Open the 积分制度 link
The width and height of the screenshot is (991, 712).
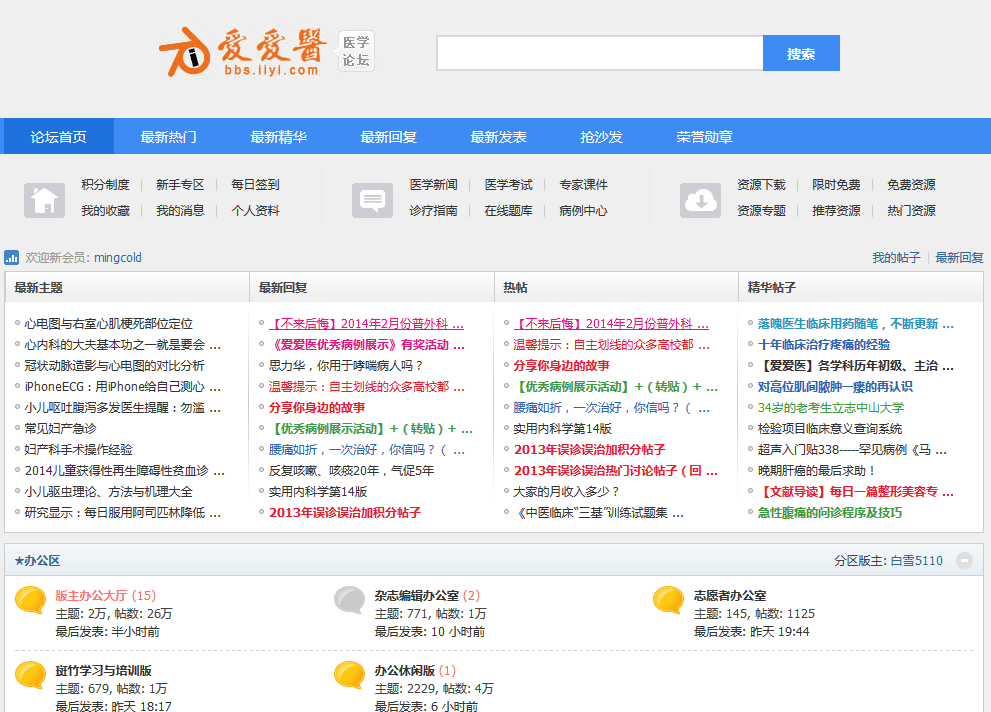click(x=106, y=184)
